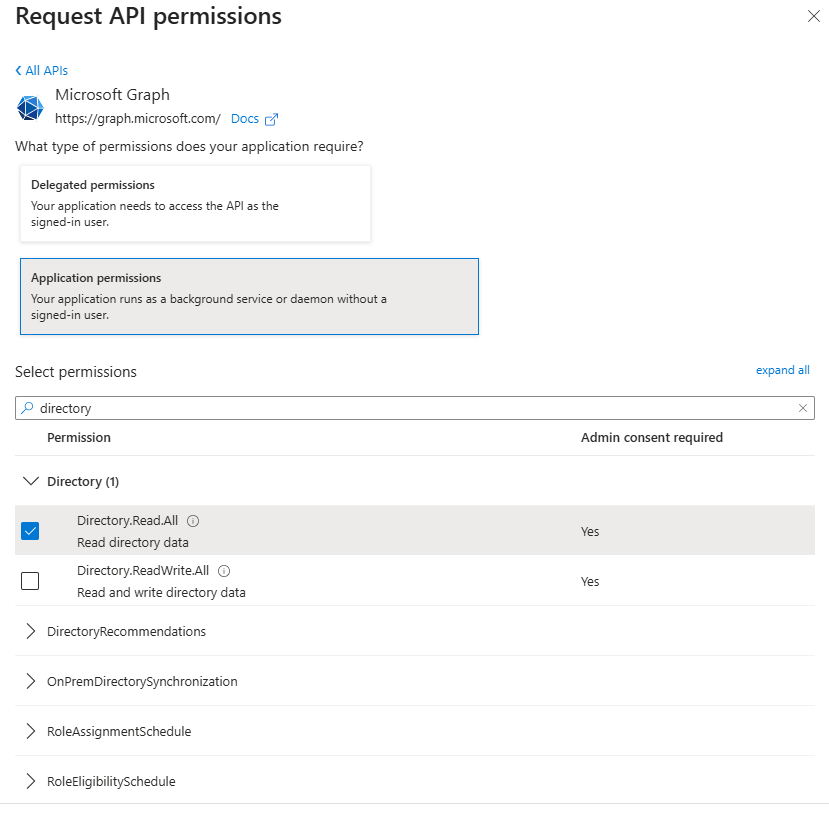Select the Application permissions card
This screenshot has height=840, width=829.
click(x=249, y=296)
